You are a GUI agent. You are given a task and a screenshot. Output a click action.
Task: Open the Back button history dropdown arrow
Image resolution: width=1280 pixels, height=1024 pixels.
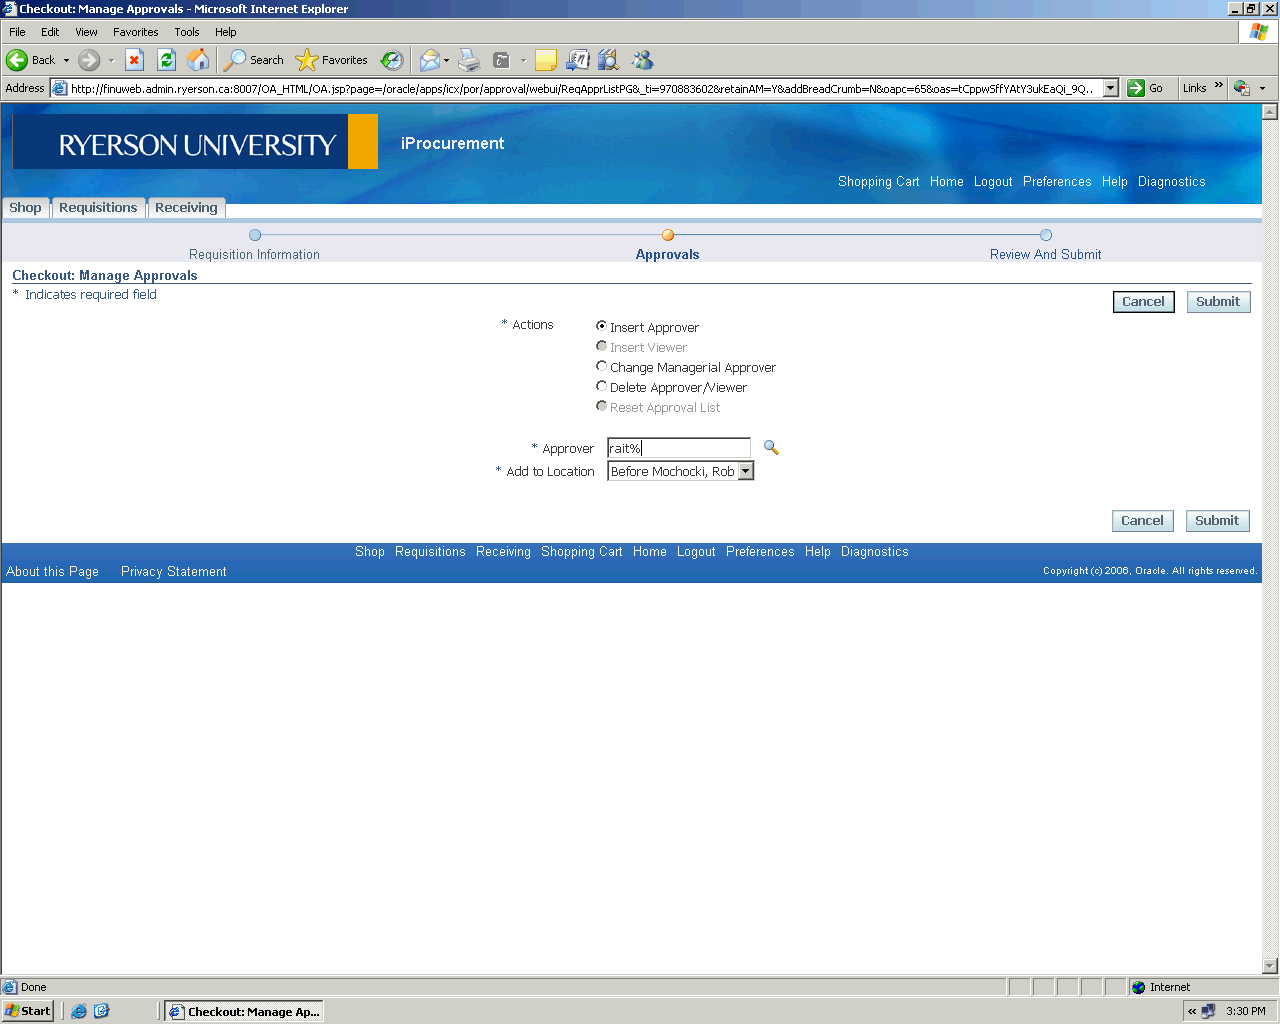coord(67,60)
